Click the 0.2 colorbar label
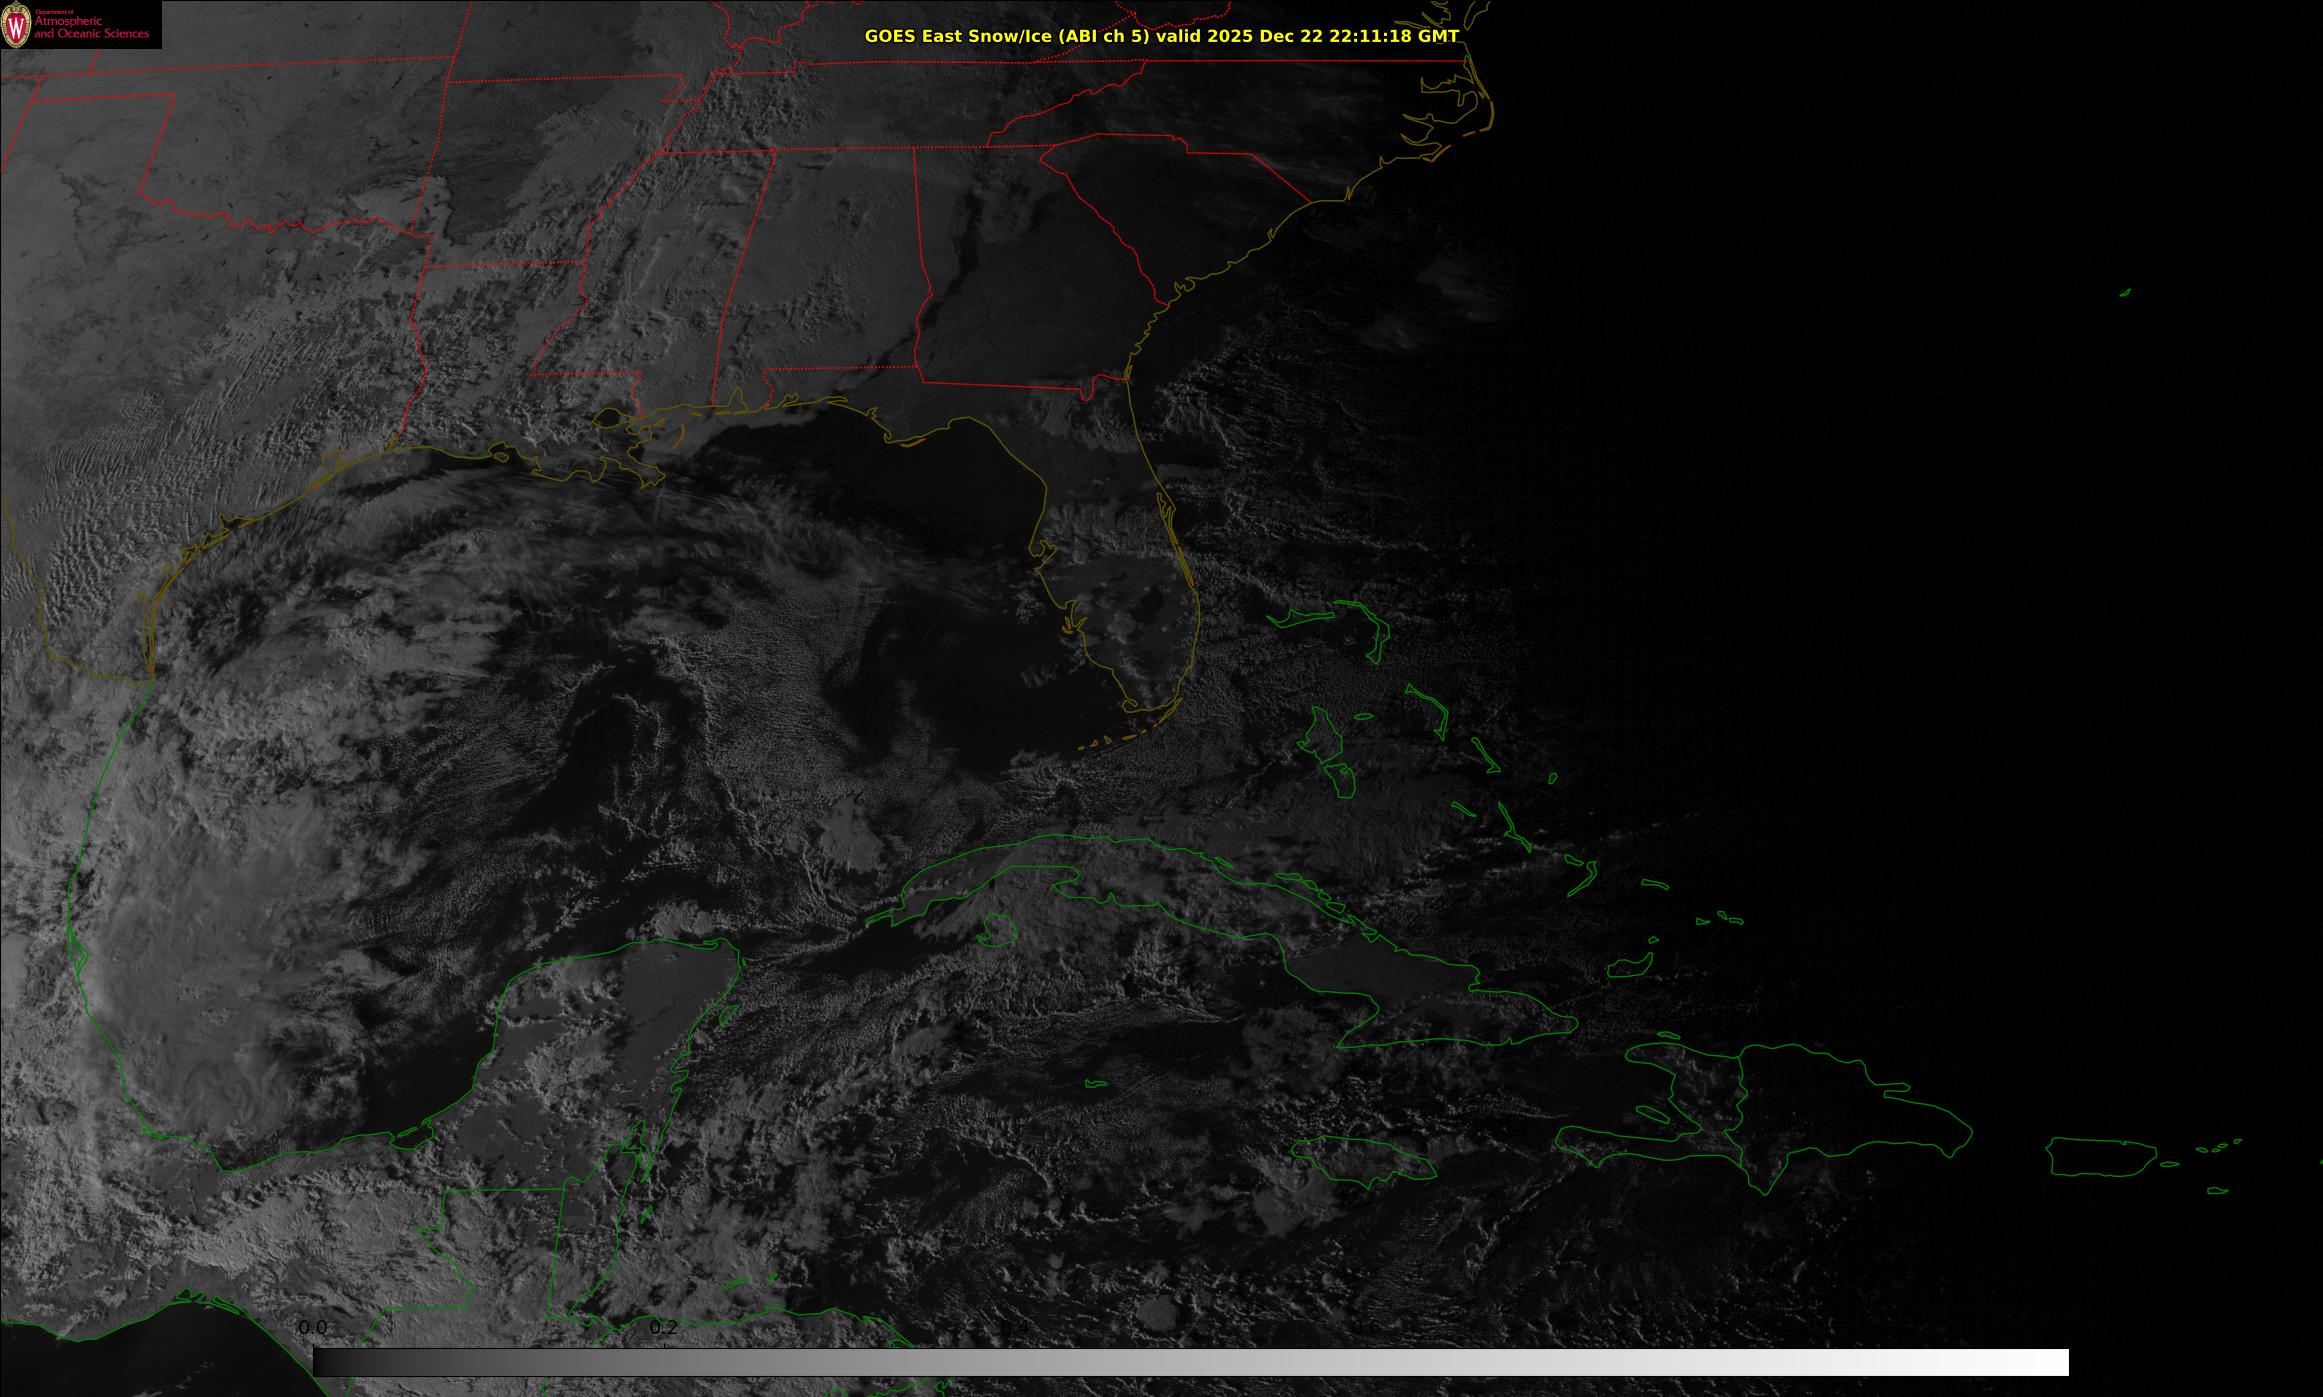2323x1397 pixels. [663, 1327]
